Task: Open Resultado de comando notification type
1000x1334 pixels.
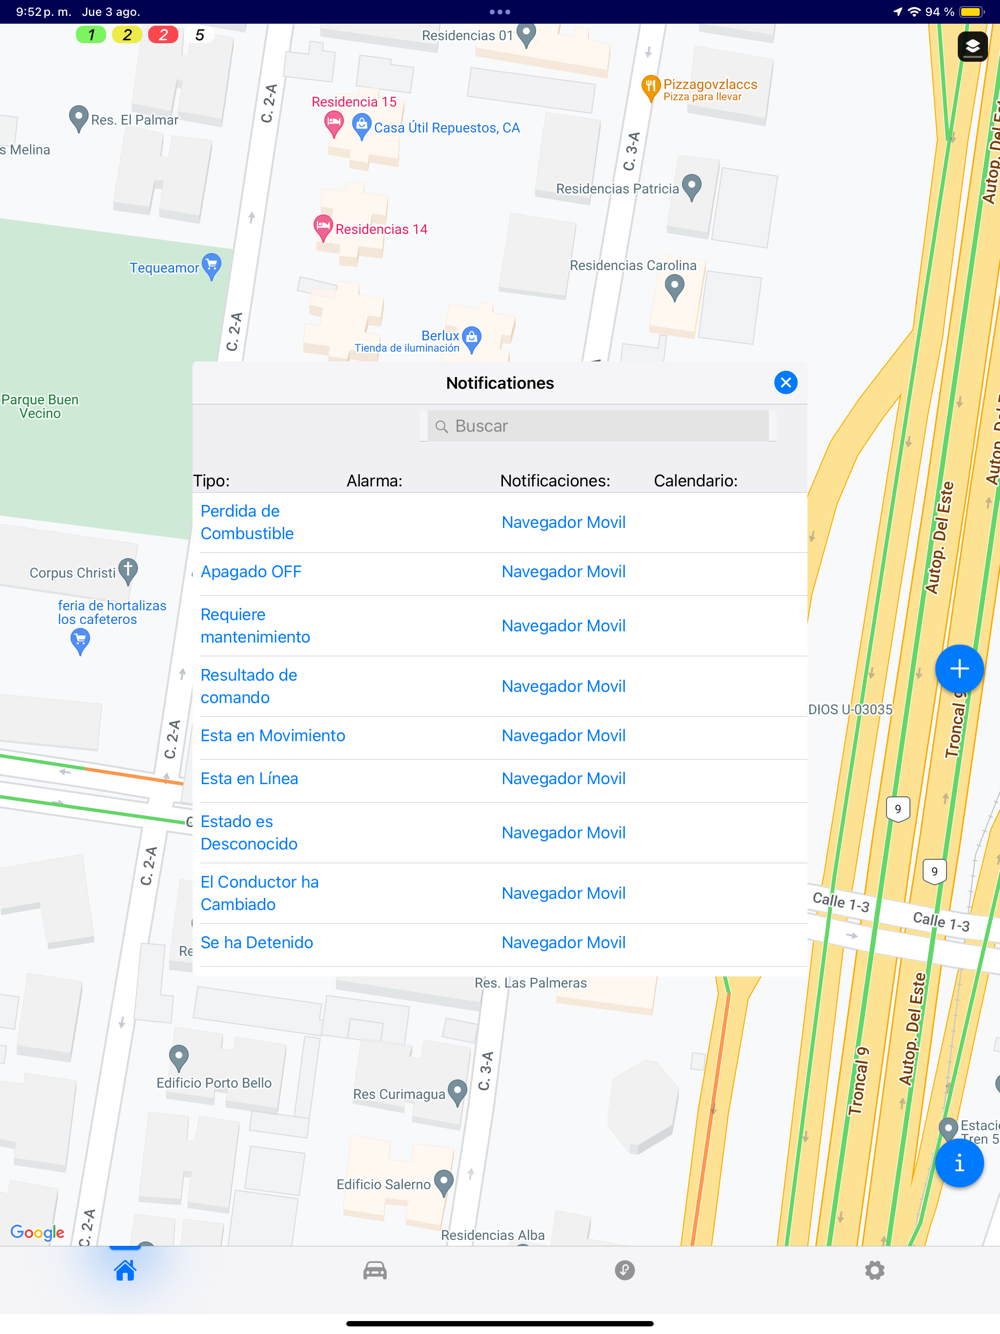Action: tap(249, 686)
